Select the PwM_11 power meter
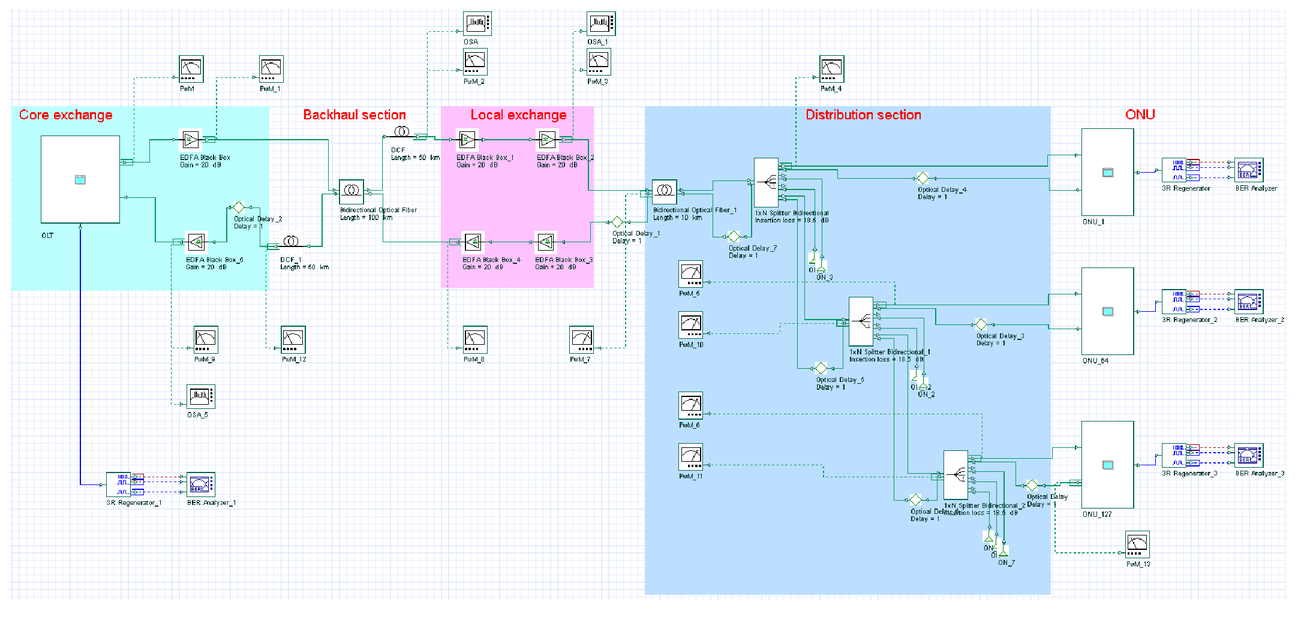Image resolution: width=1301 pixels, height=617 pixels. [x=690, y=455]
